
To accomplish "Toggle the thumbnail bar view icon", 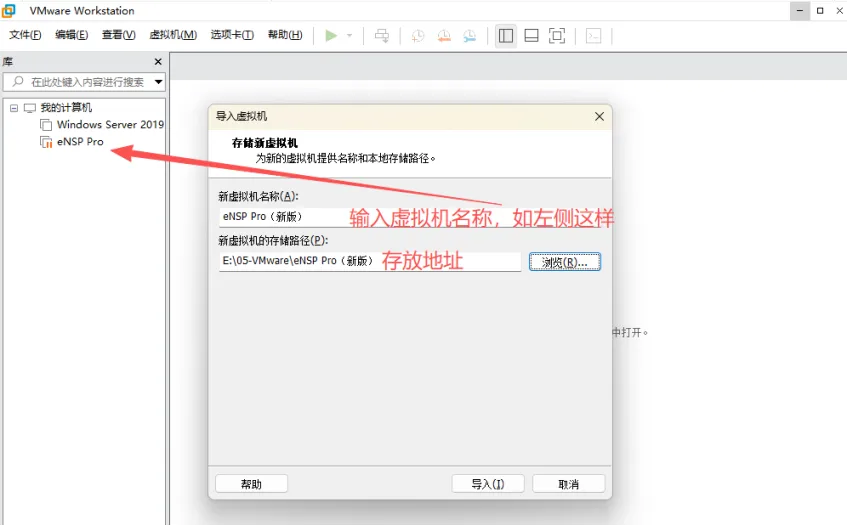I will click(x=532, y=36).
